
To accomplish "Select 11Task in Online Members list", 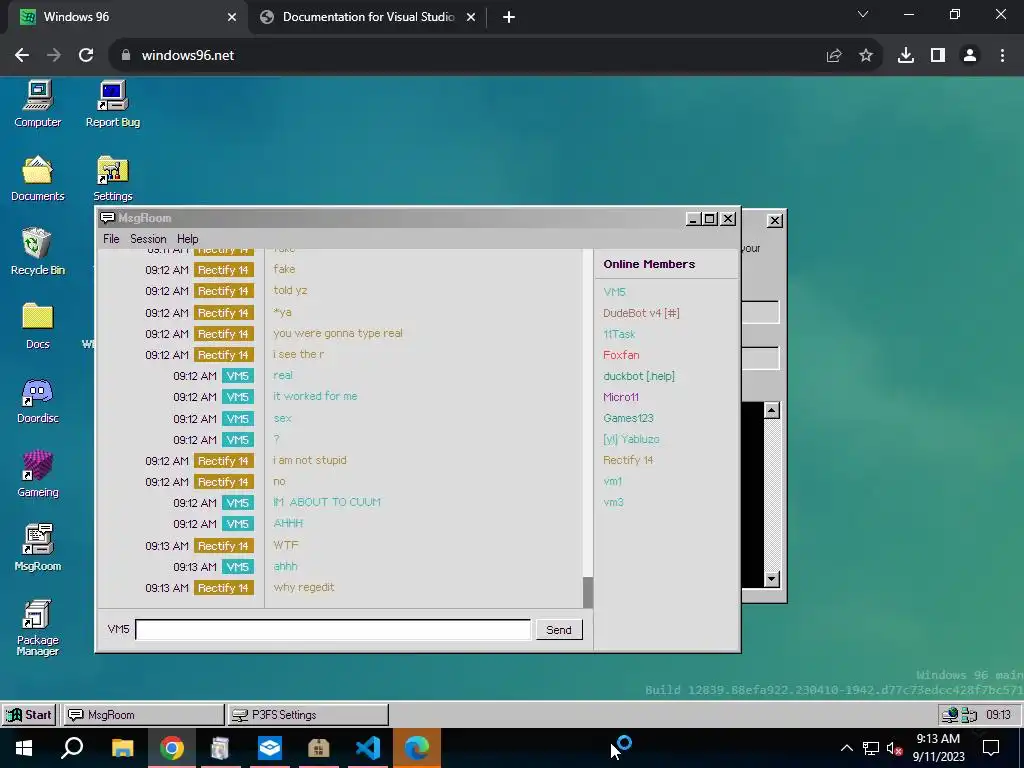I will (x=619, y=334).
